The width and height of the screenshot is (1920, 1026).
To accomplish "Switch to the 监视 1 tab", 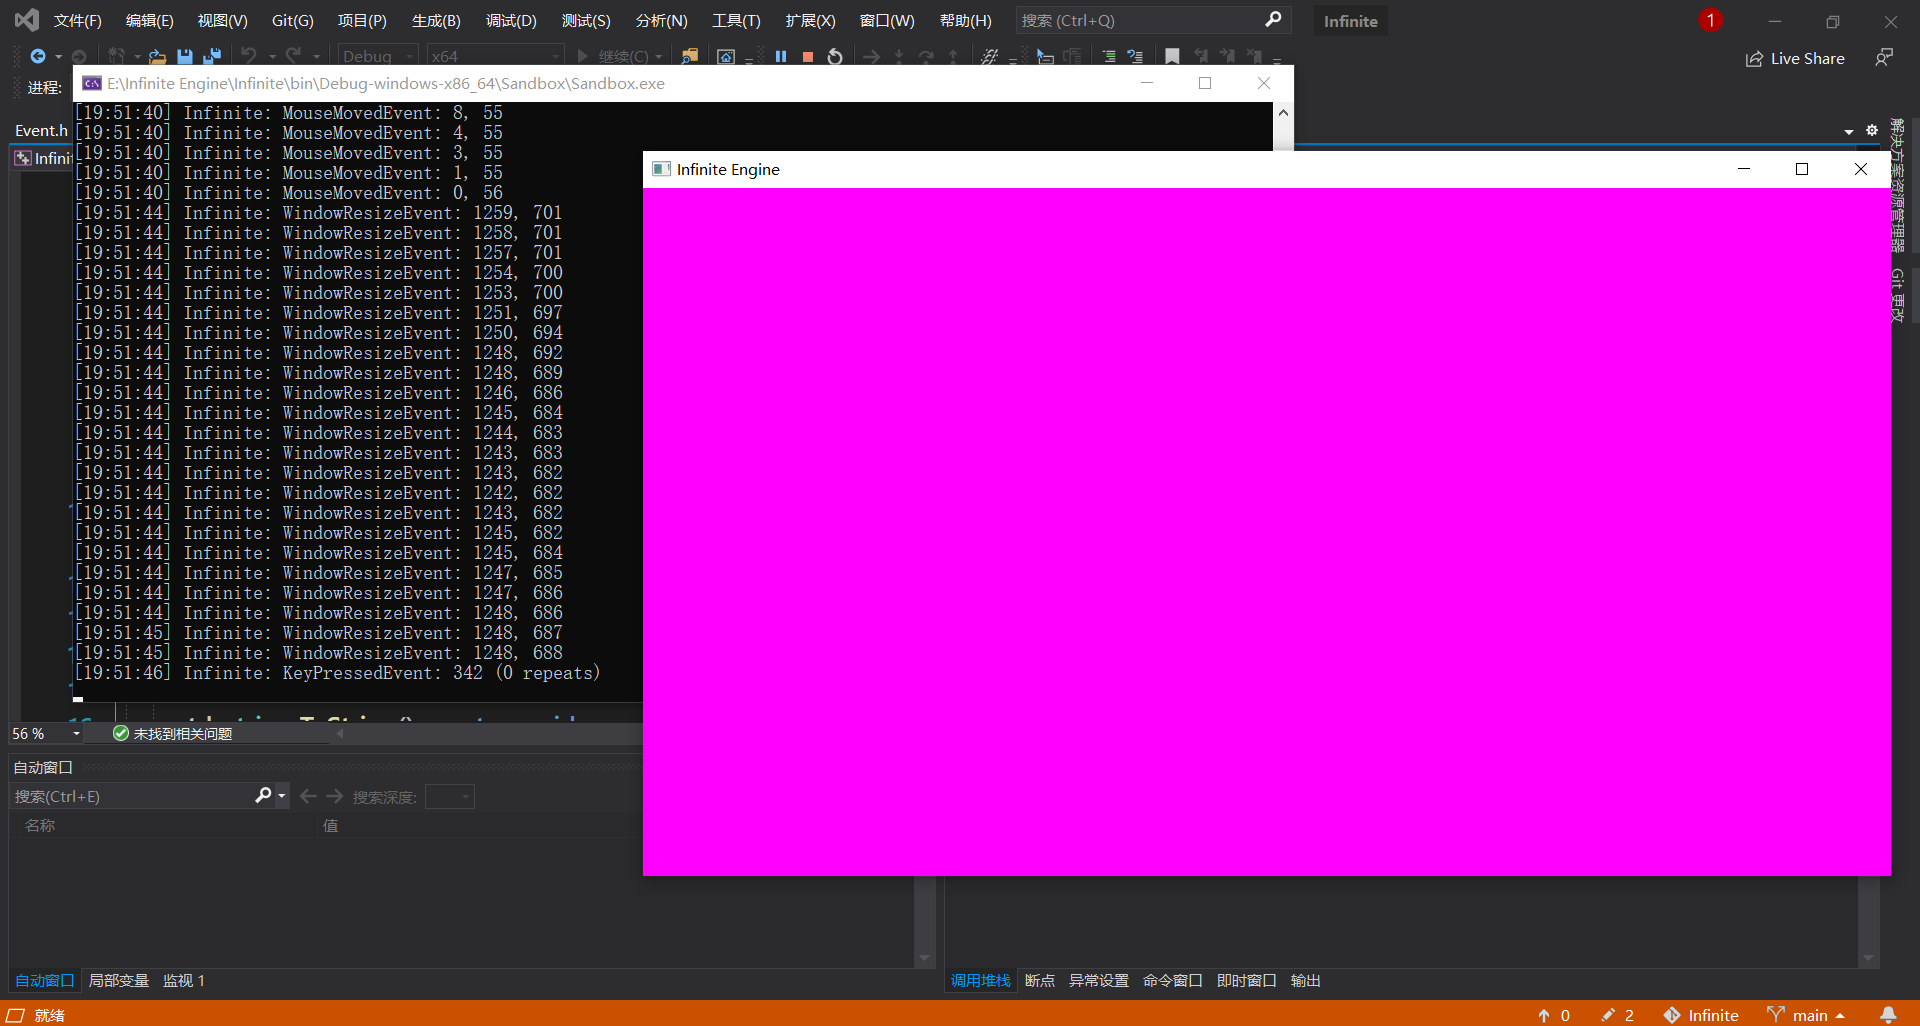I will [184, 981].
